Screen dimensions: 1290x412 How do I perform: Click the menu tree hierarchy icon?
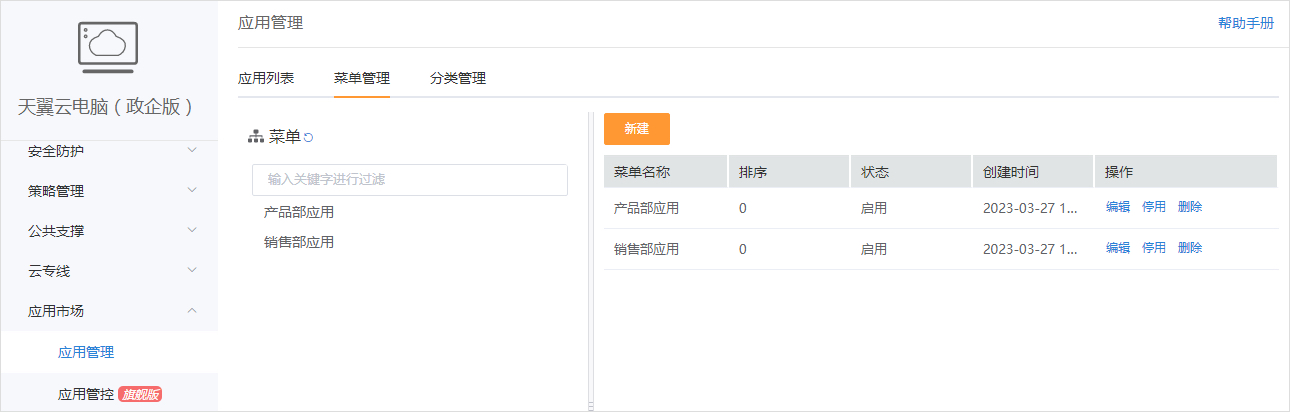pos(256,137)
